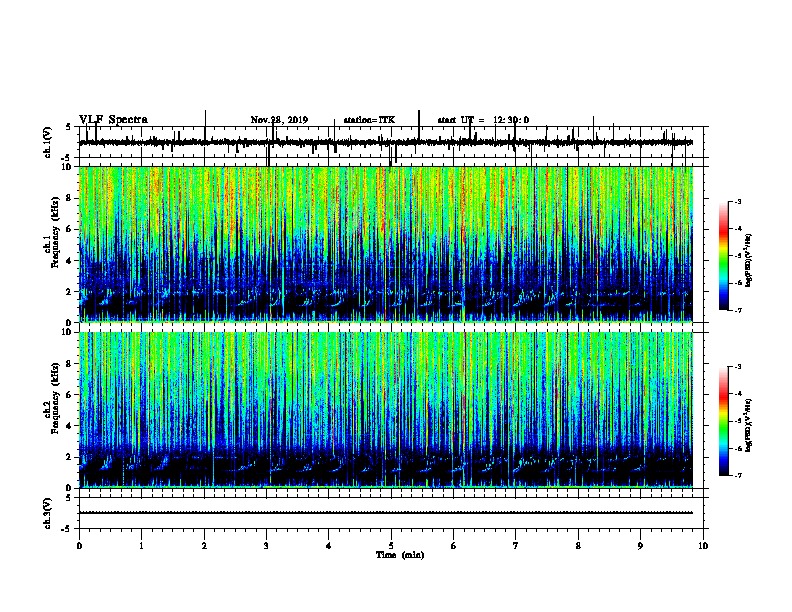Click time axis tick label '9'
Screen dimensions: 792x612
pos(640,546)
